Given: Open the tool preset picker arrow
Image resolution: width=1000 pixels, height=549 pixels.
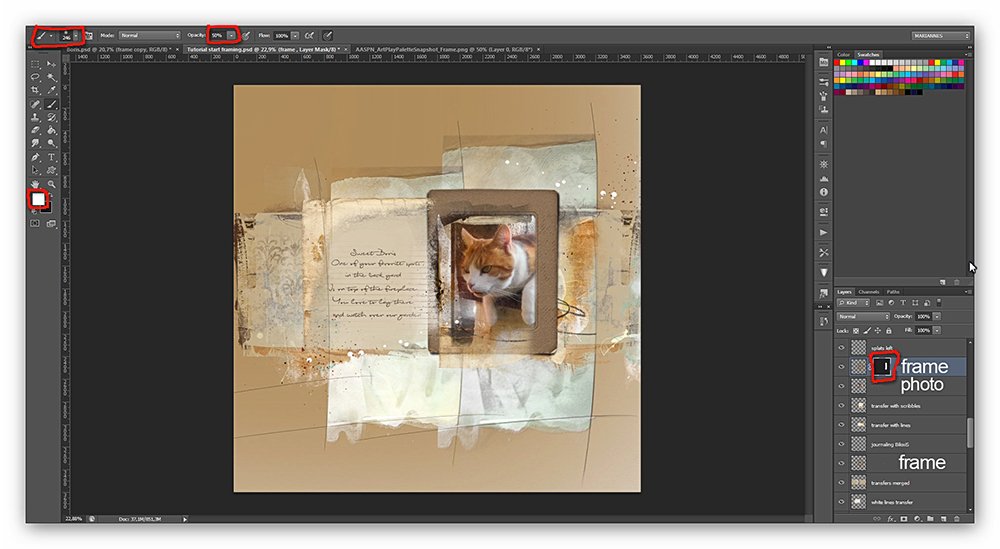Looking at the screenshot, I should [x=51, y=36].
